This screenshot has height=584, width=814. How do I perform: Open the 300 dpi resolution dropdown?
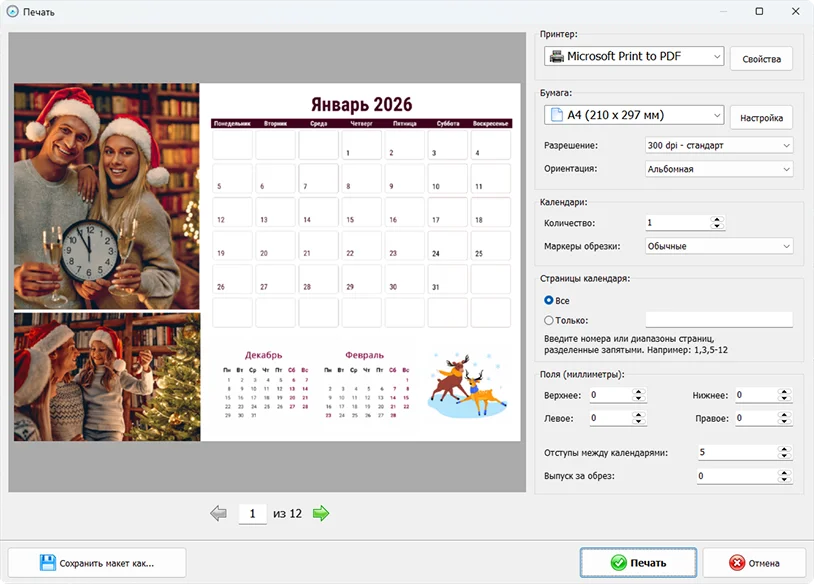click(x=719, y=145)
